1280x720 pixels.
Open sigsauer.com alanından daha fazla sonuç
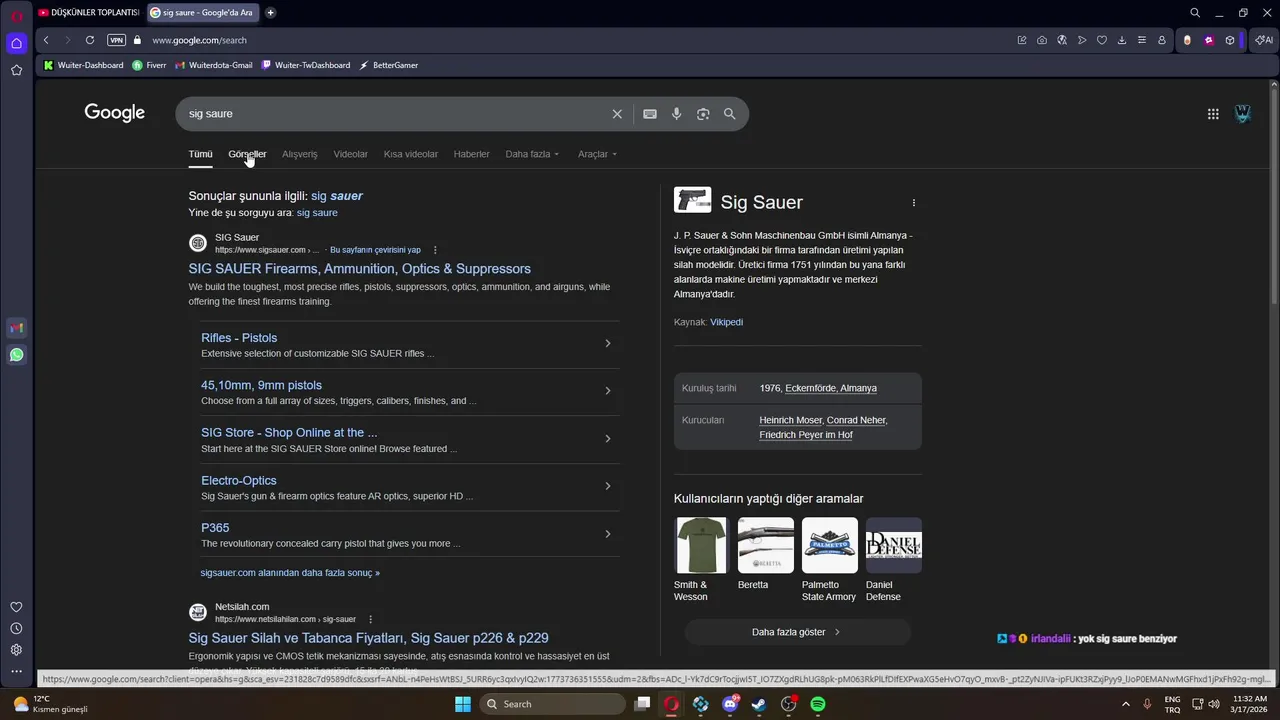click(x=290, y=573)
